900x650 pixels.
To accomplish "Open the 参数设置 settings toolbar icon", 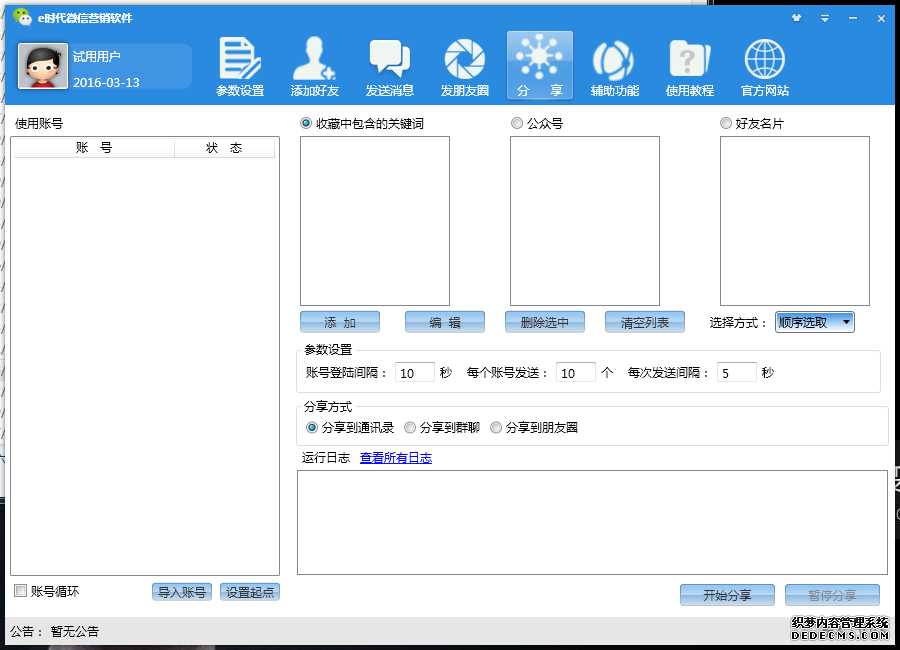I will click(240, 67).
